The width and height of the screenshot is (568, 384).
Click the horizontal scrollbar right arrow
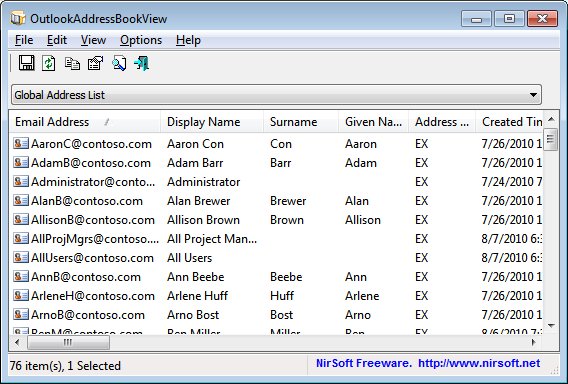click(x=534, y=342)
